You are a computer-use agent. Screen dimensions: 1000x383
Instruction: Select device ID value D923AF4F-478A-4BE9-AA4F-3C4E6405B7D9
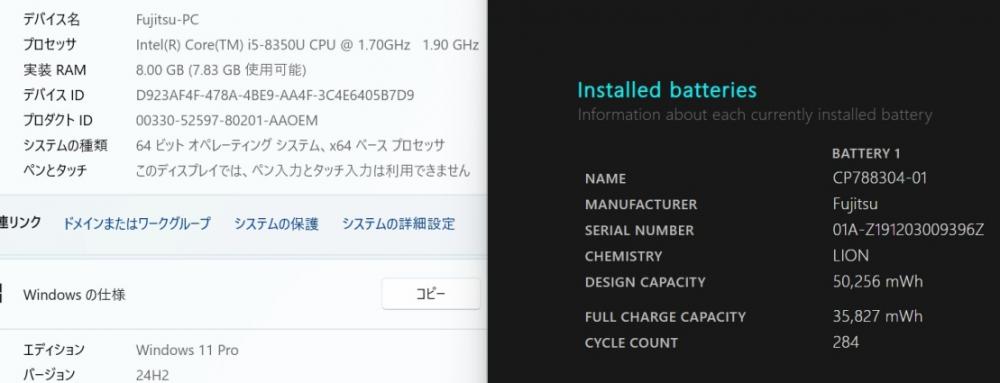275,95
